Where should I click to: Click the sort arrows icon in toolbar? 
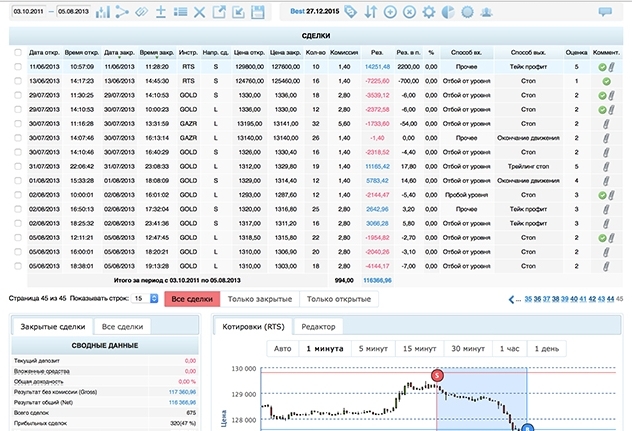click(x=370, y=12)
